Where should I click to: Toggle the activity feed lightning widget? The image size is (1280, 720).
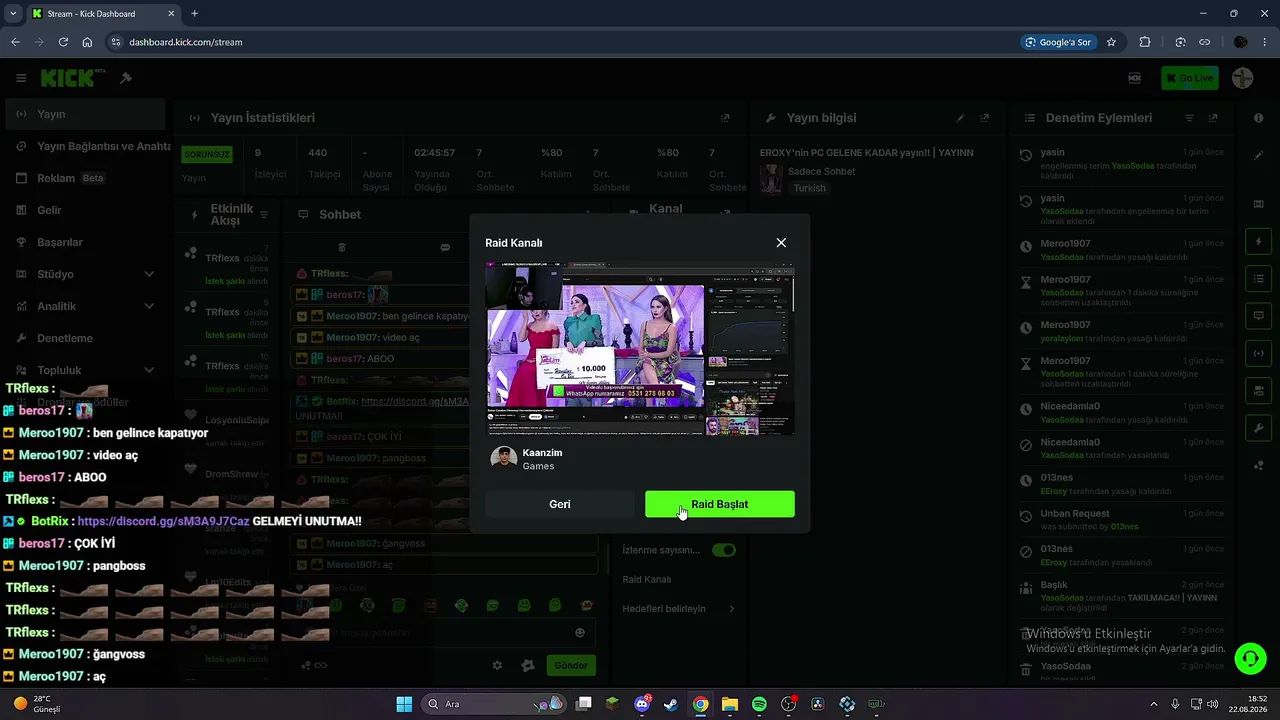(1258, 242)
